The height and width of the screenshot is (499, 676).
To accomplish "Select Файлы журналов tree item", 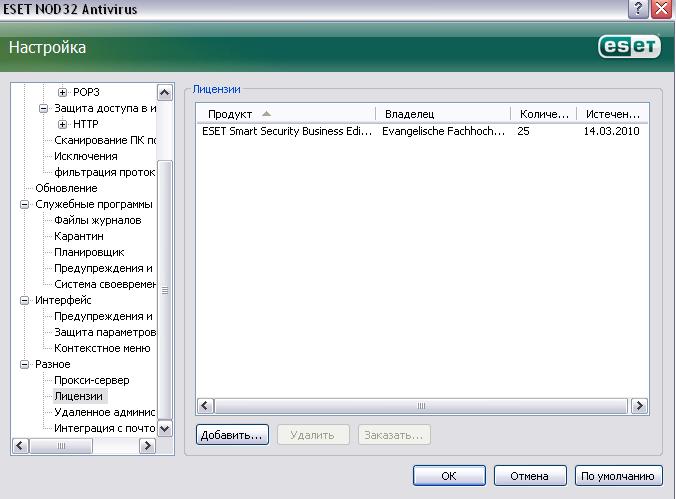I will coord(97,220).
